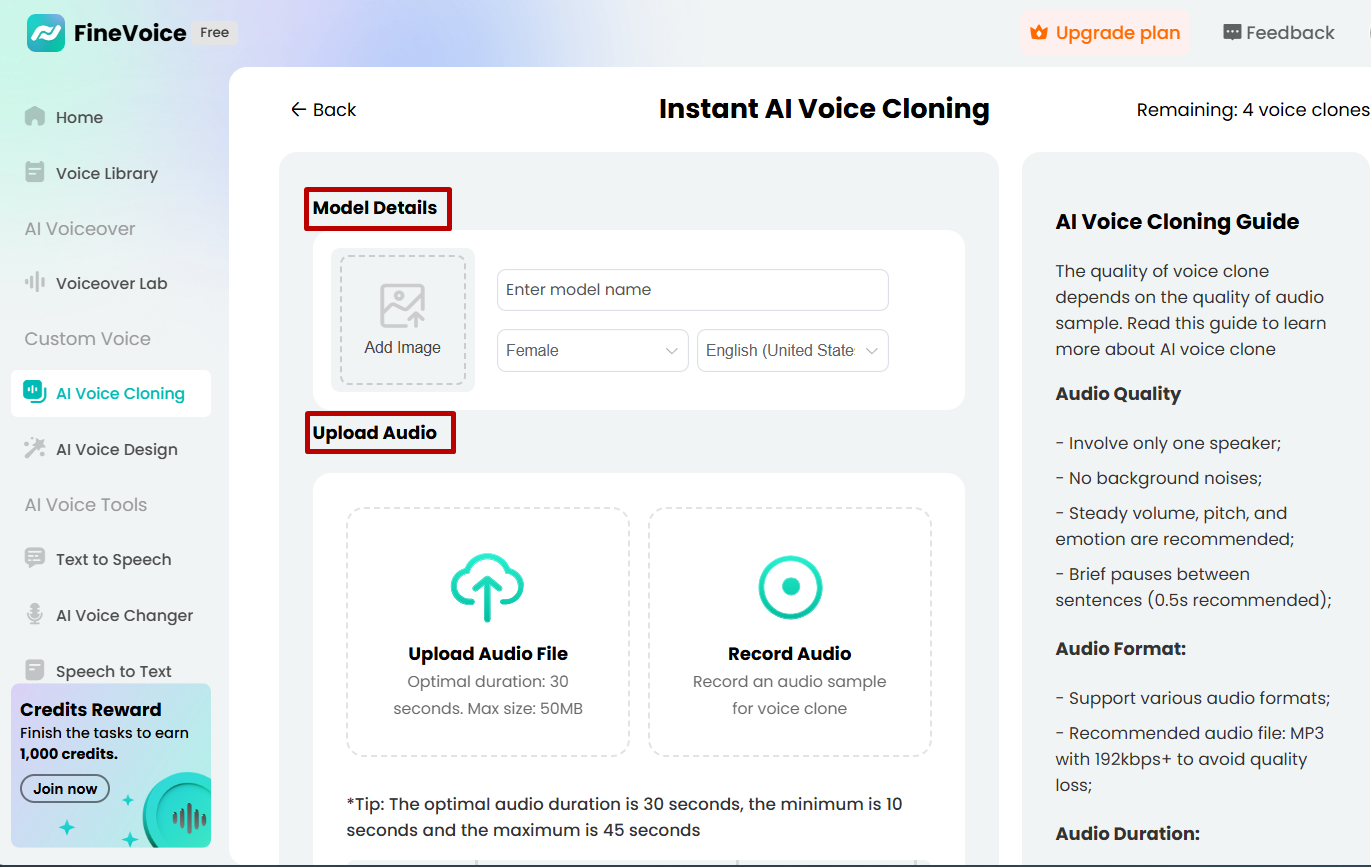Click the Add Image placeholder box

tap(403, 320)
